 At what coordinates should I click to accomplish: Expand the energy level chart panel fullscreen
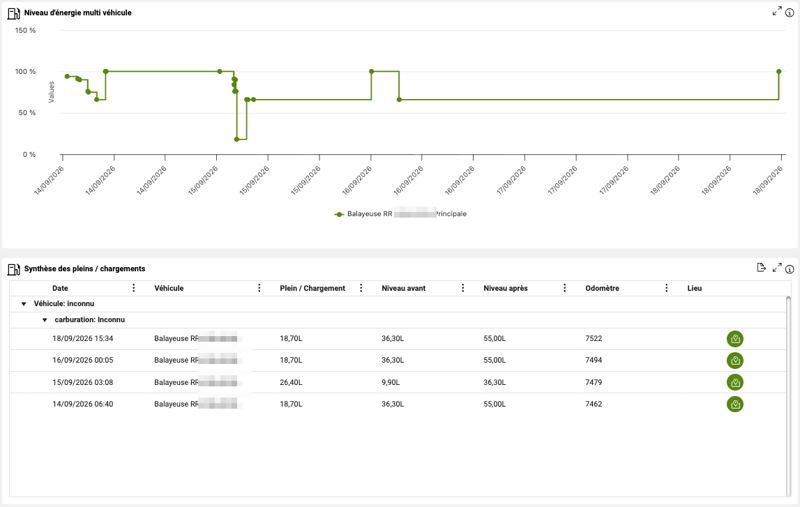(x=777, y=11)
